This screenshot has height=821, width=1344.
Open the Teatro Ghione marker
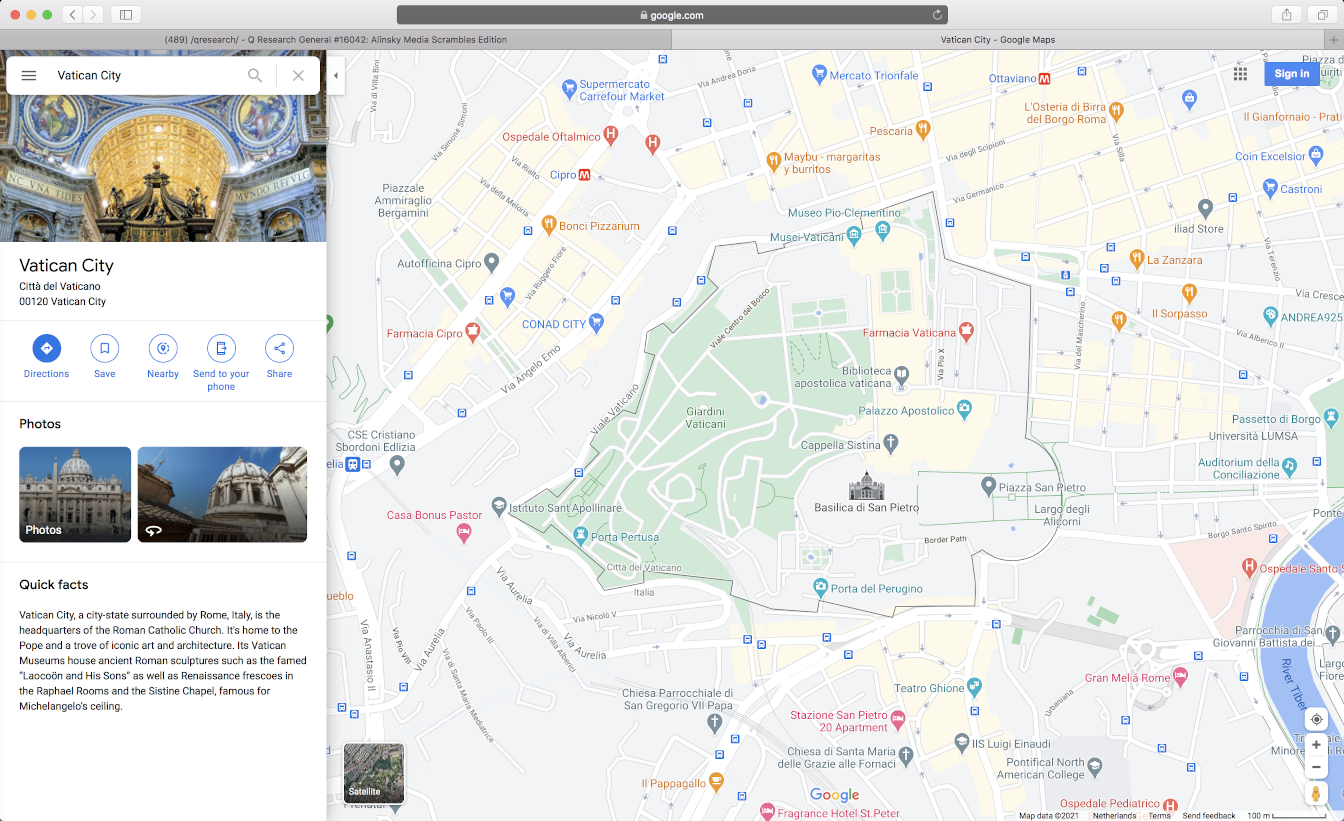[974, 687]
